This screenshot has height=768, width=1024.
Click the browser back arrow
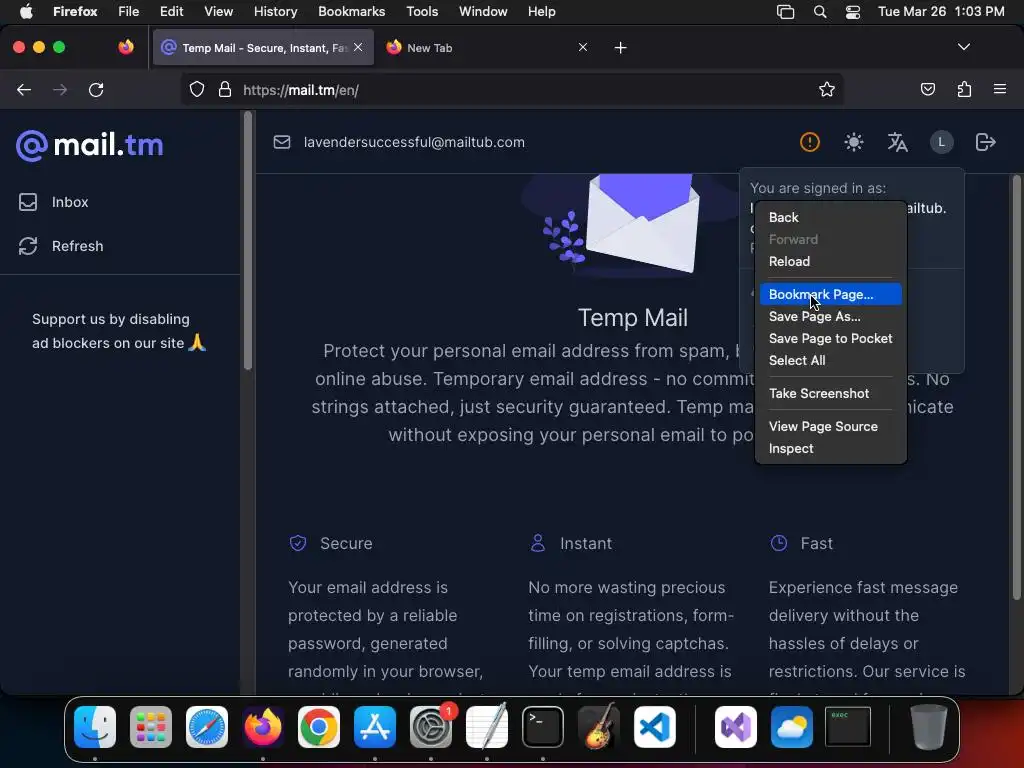pos(24,89)
